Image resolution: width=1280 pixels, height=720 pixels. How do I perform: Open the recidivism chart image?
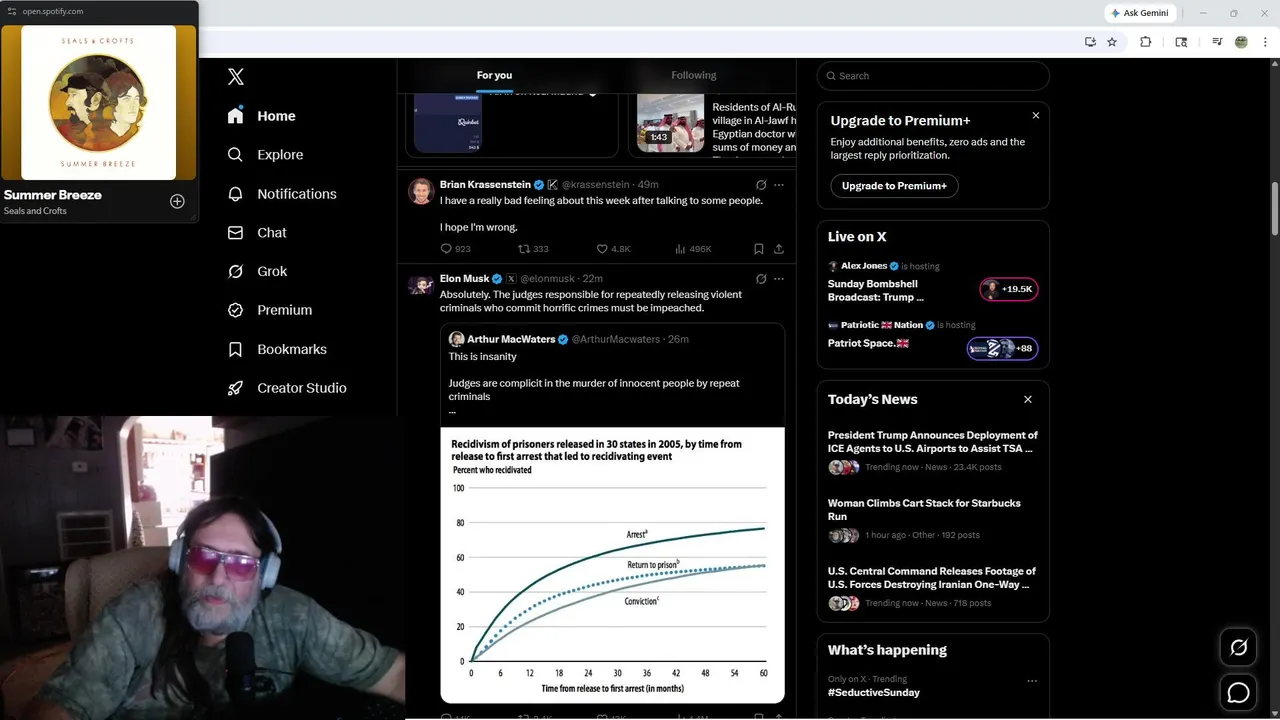(x=612, y=565)
